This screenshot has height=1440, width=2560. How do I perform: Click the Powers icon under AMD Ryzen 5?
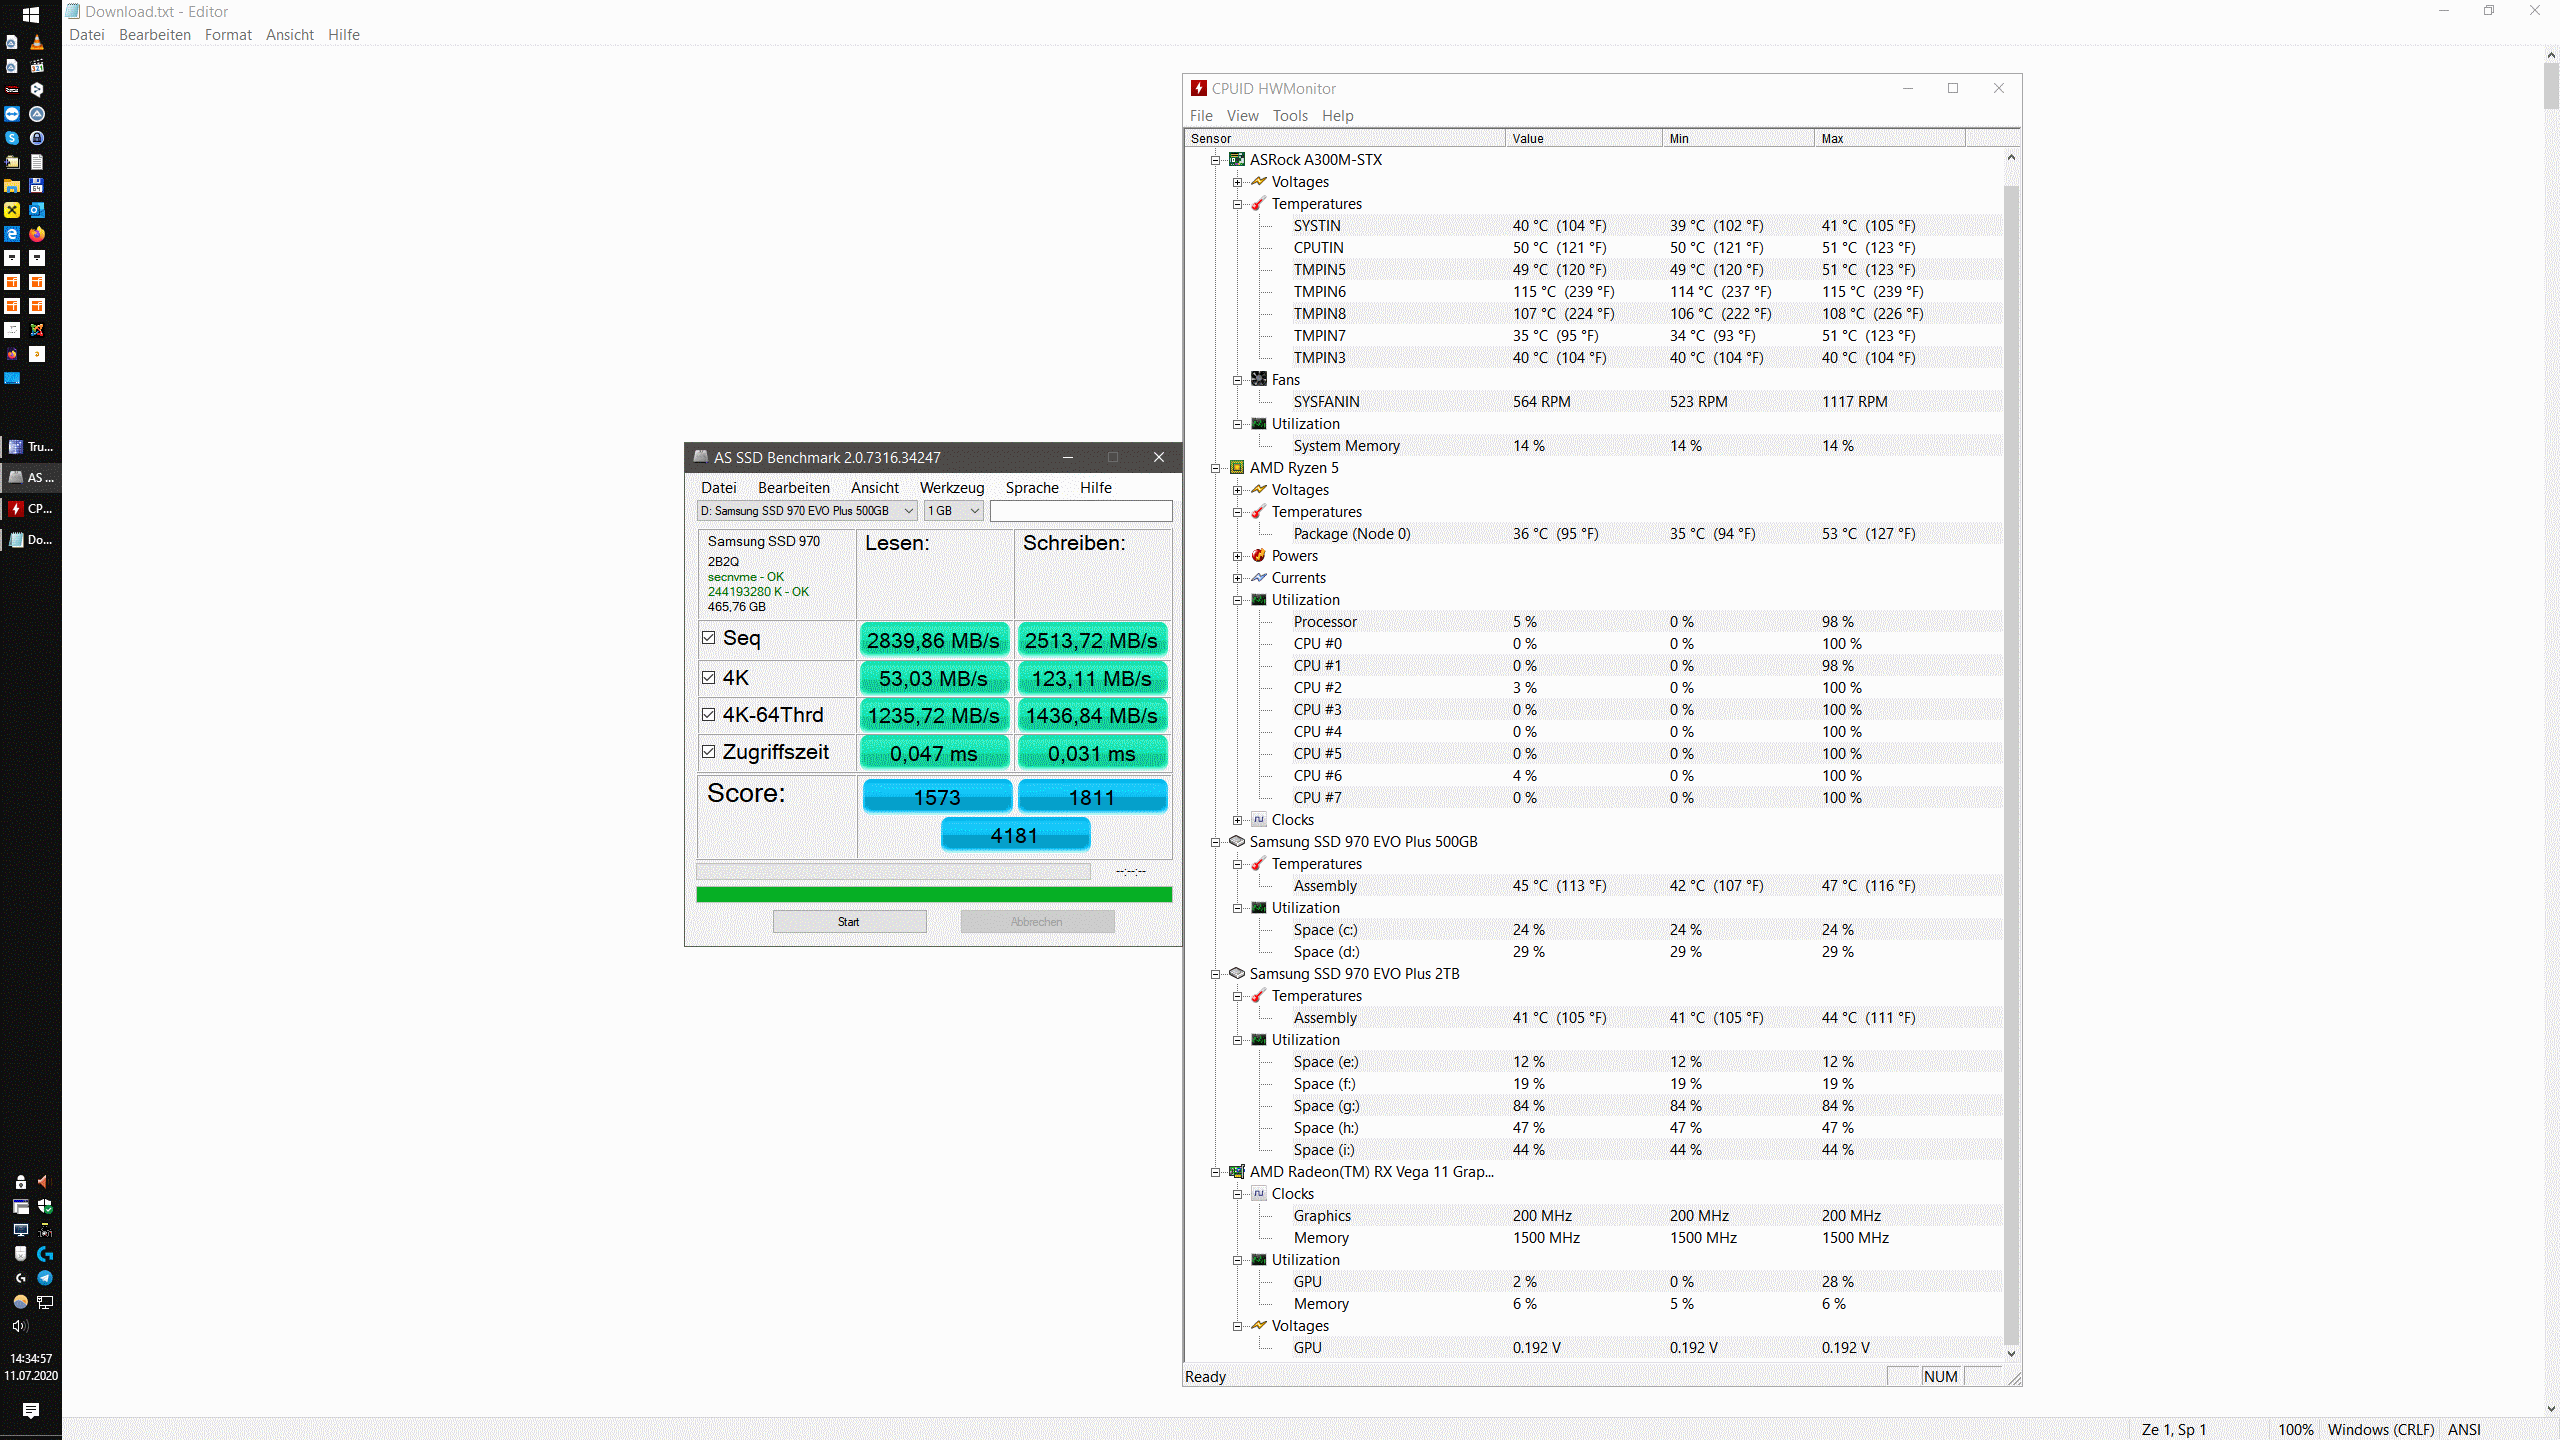click(1259, 556)
